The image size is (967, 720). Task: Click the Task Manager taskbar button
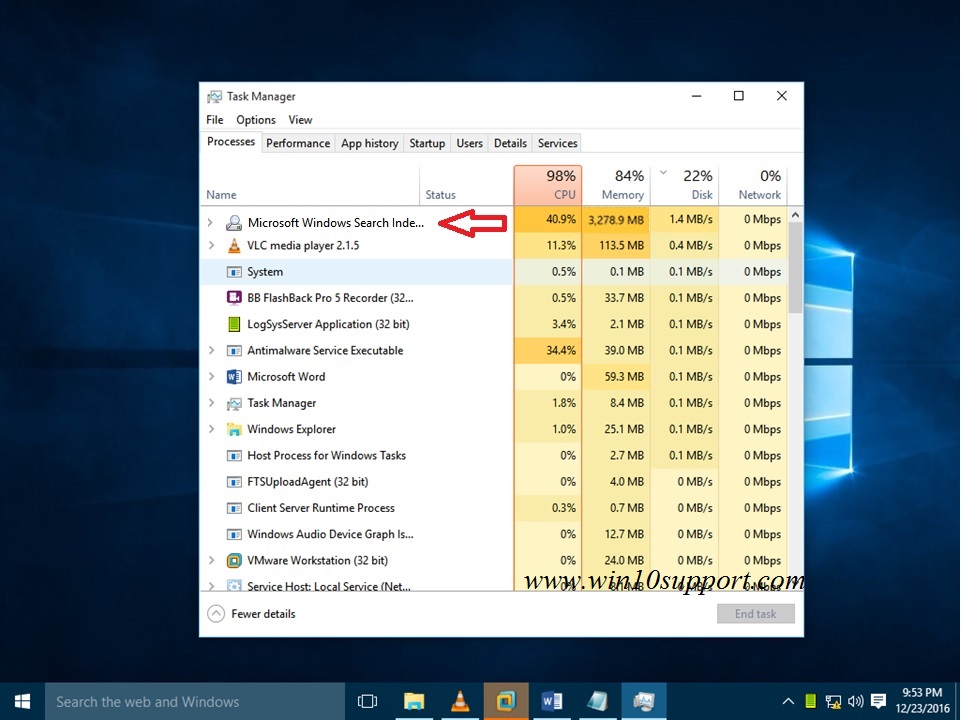[643, 701]
